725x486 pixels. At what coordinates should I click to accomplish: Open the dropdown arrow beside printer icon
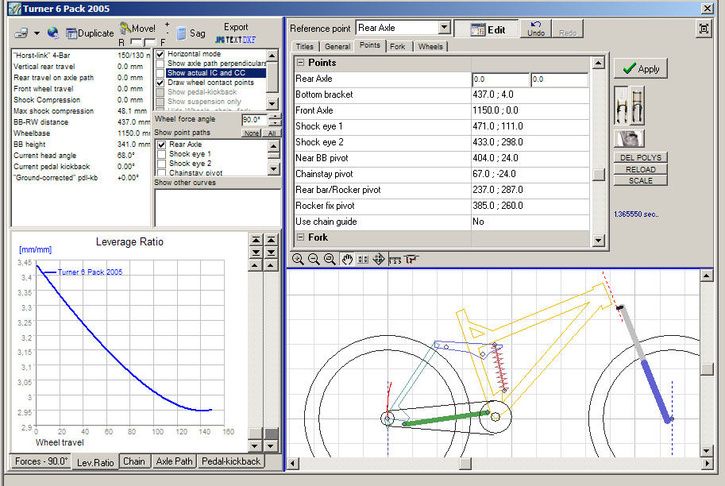37,33
